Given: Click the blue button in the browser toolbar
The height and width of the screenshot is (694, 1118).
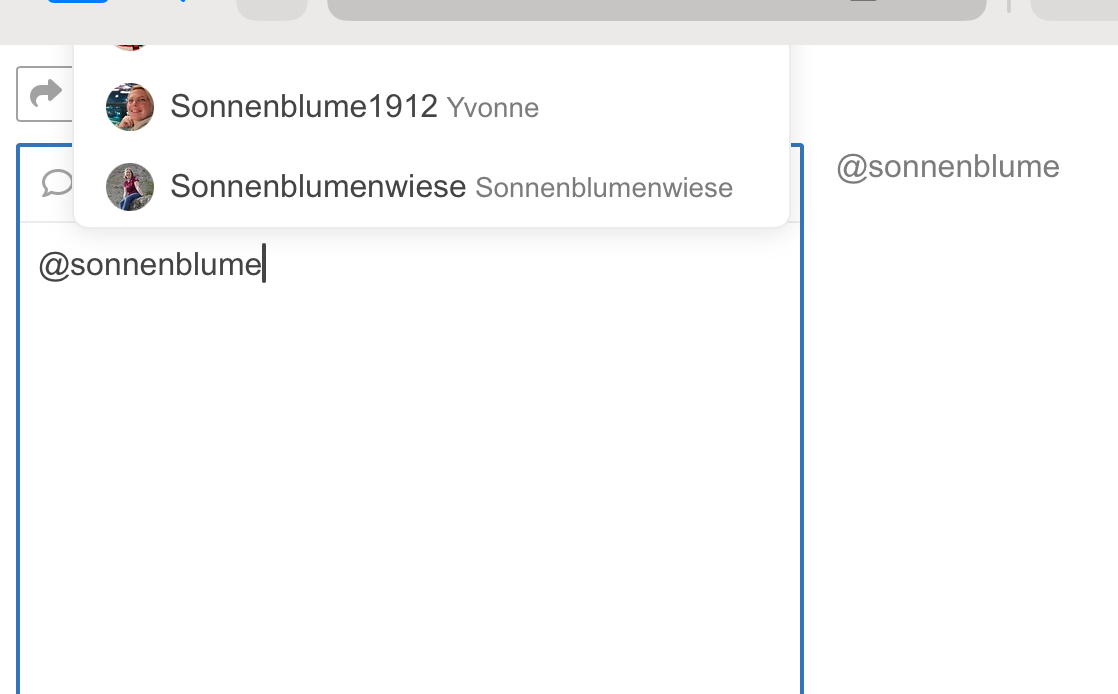Looking at the screenshot, I should coord(78,1).
